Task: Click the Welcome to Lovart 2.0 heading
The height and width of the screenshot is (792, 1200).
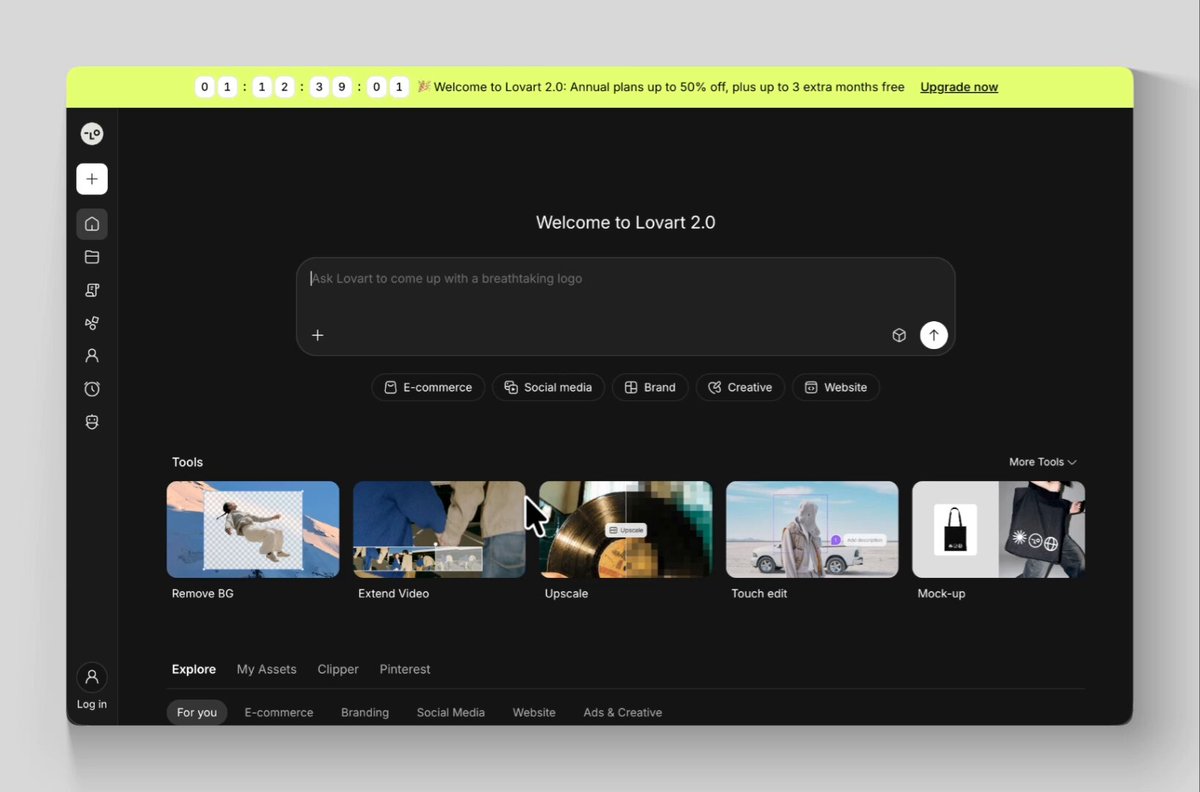Action: (x=626, y=222)
